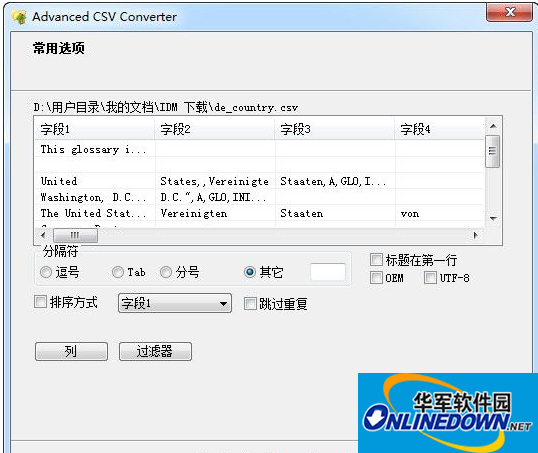
Task: Select the 'Vereinigten' cell
Action: tap(215, 213)
